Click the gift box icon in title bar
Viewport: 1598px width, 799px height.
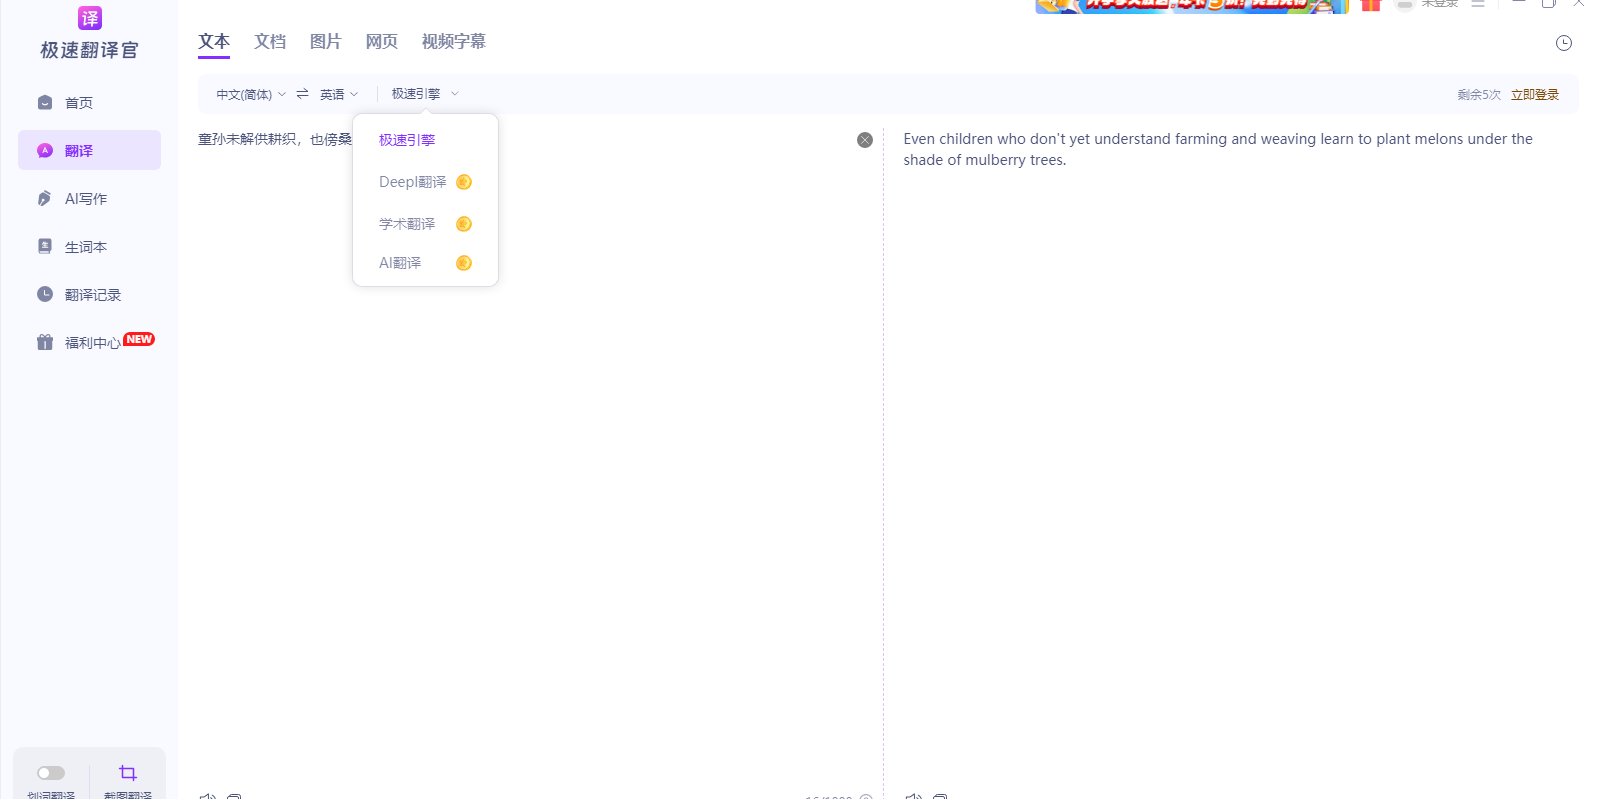coord(1370,5)
